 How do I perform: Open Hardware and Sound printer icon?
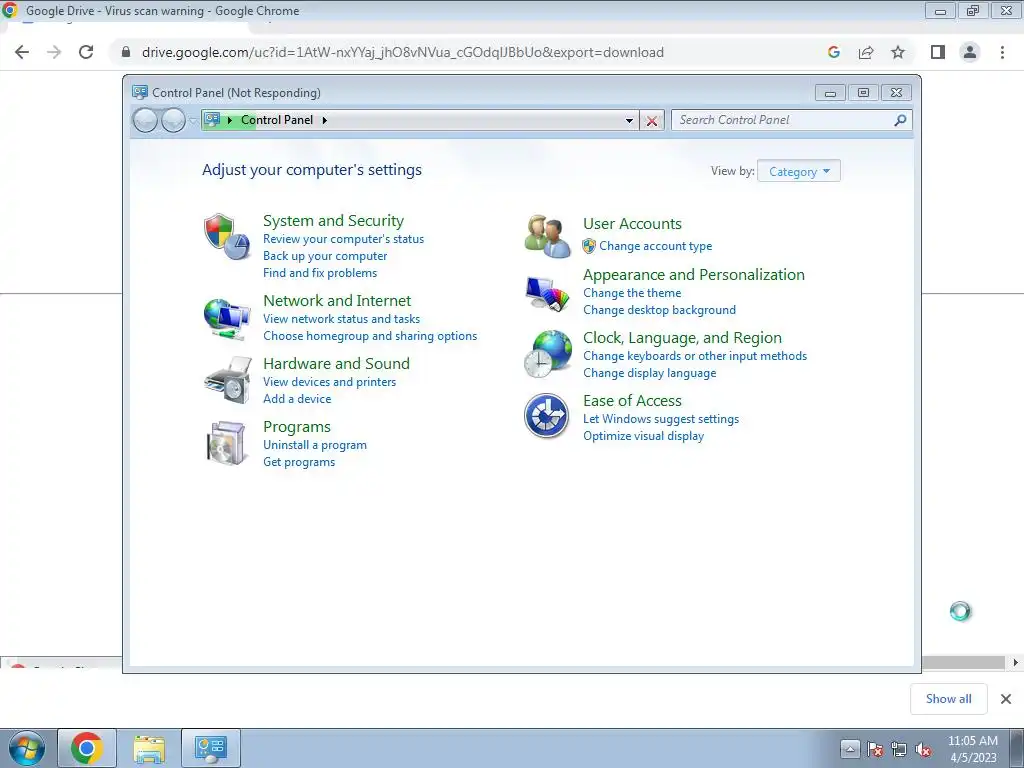[x=227, y=380]
